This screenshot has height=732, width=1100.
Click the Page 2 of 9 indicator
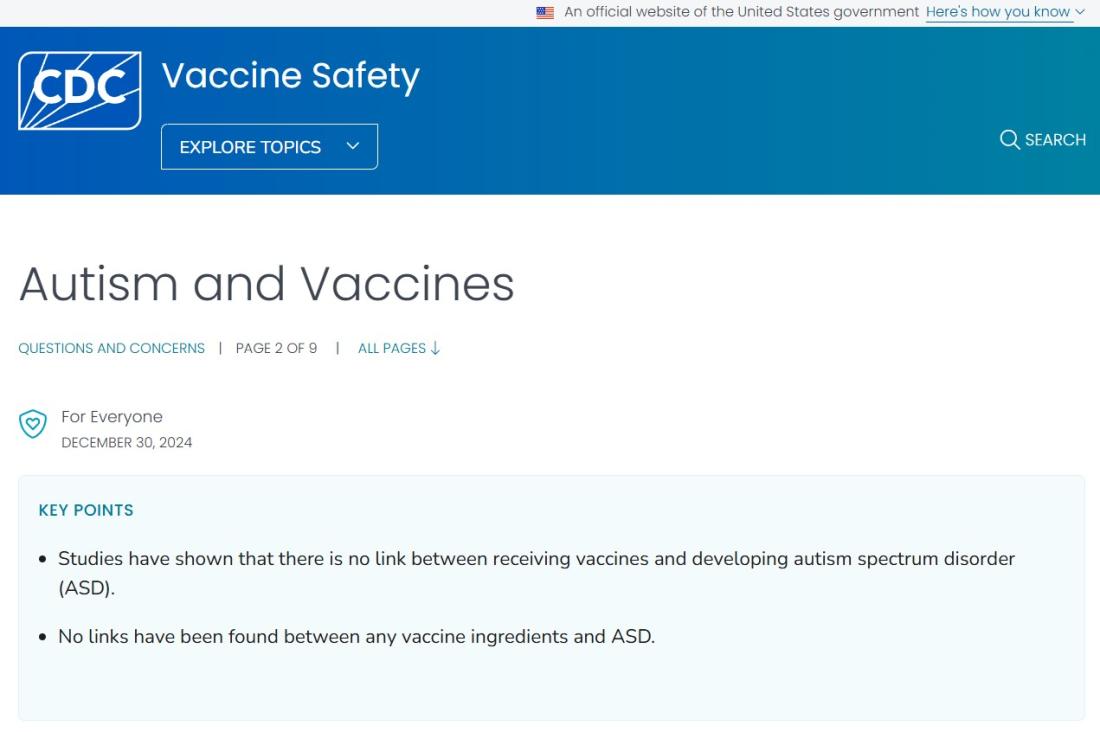click(276, 349)
